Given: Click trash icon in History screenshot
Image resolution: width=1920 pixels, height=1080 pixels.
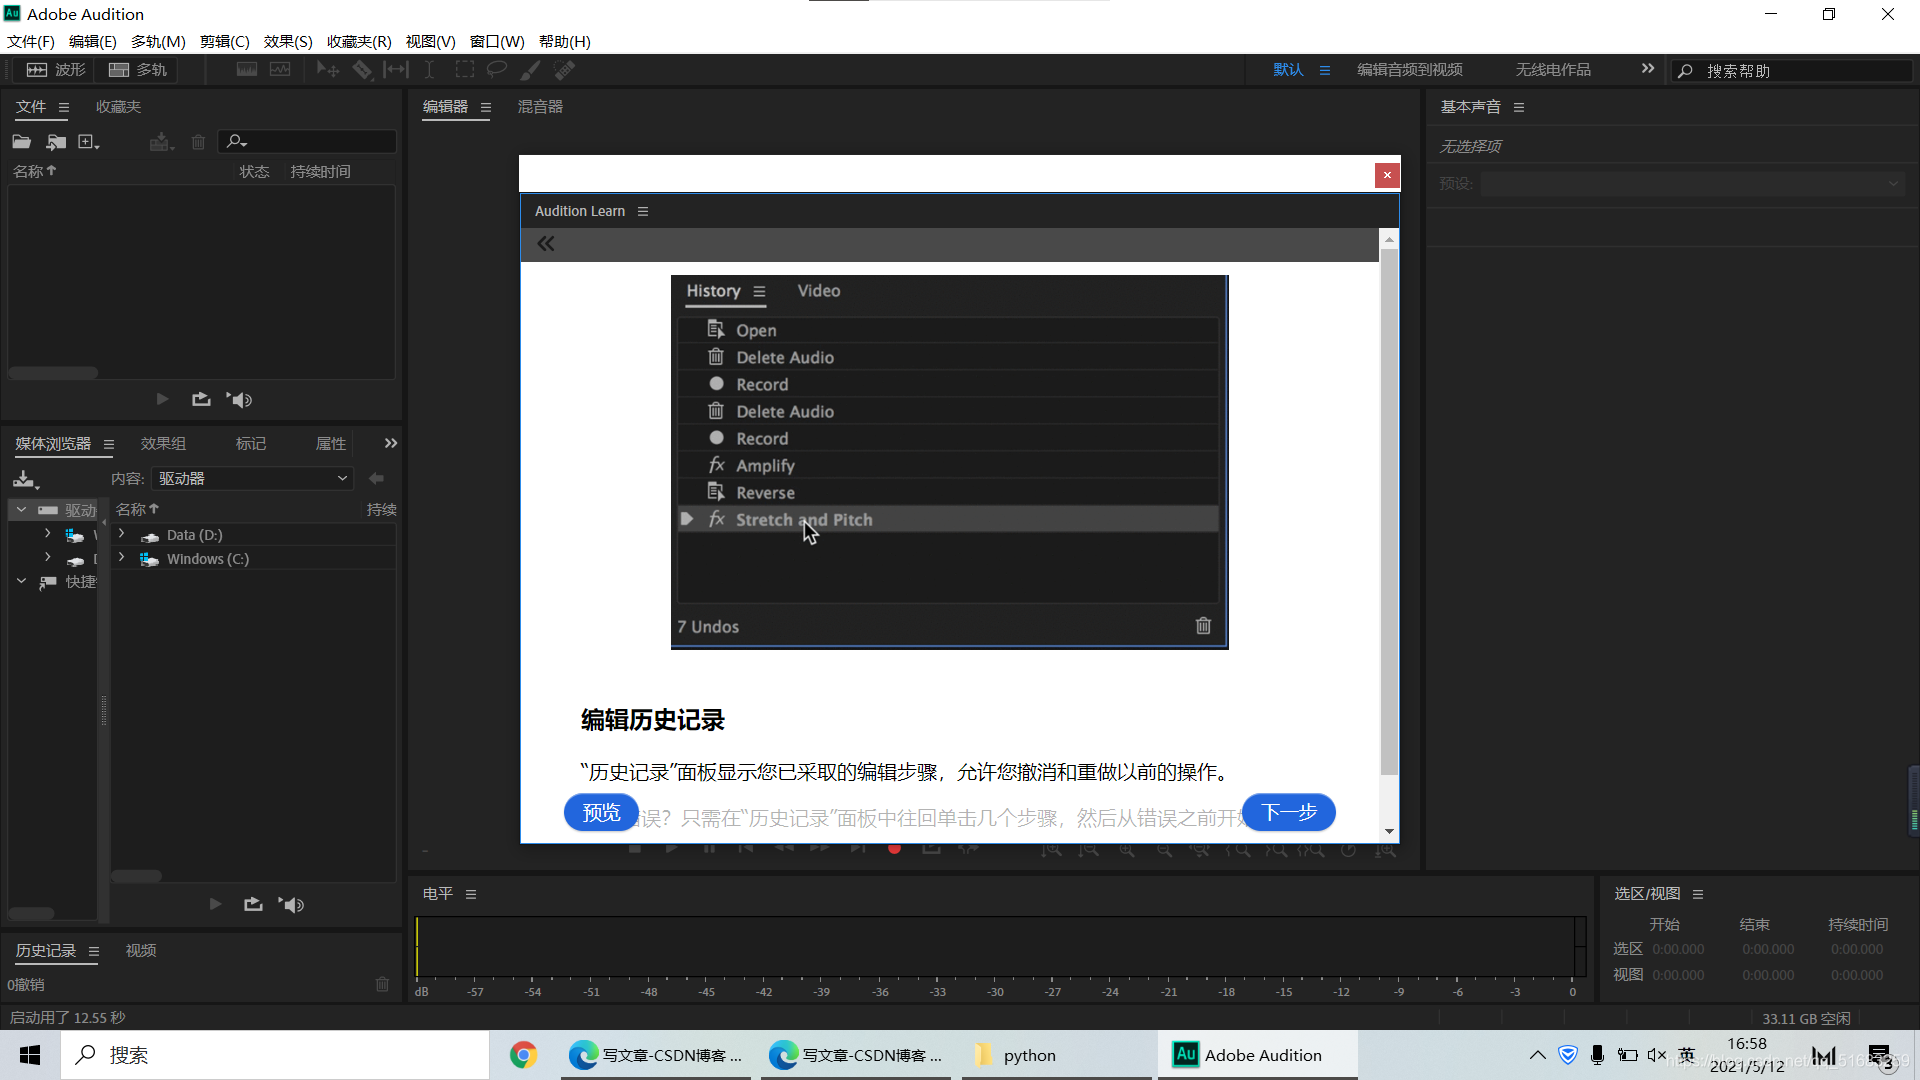Looking at the screenshot, I should click(1203, 626).
